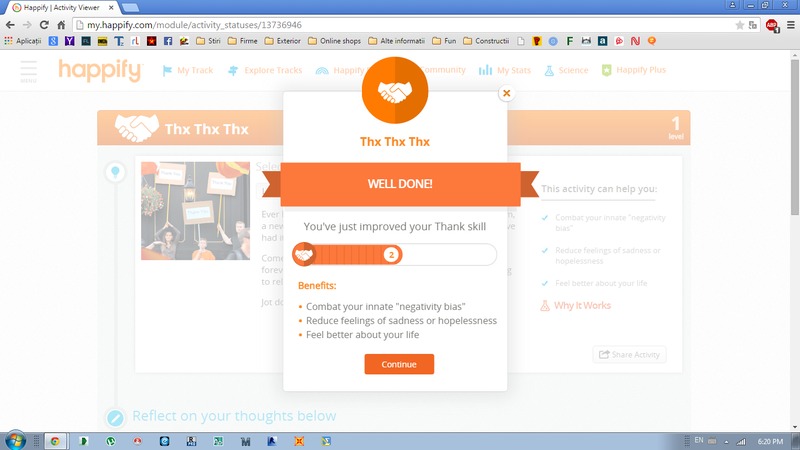Click the Share Activity button
800x450 pixels.
pyautogui.click(x=629, y=355)
